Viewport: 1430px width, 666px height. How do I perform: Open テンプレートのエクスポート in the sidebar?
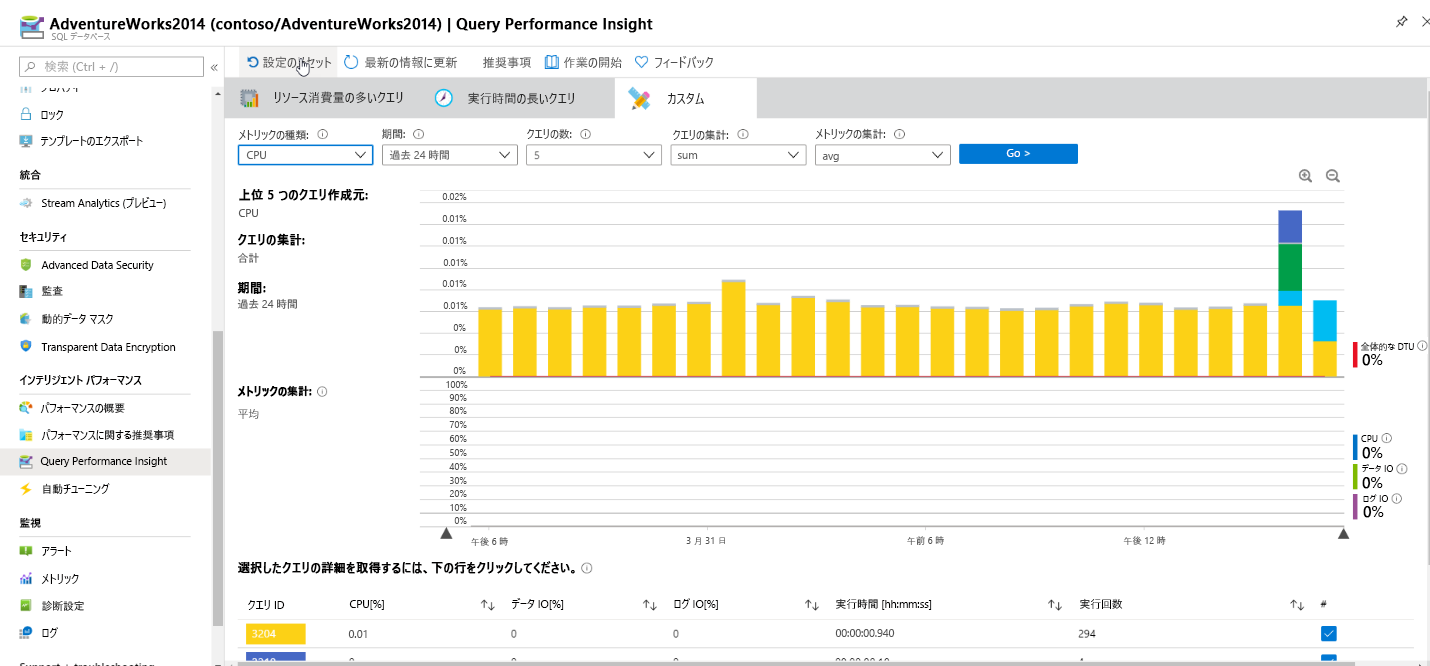click(x=92, y=141)
